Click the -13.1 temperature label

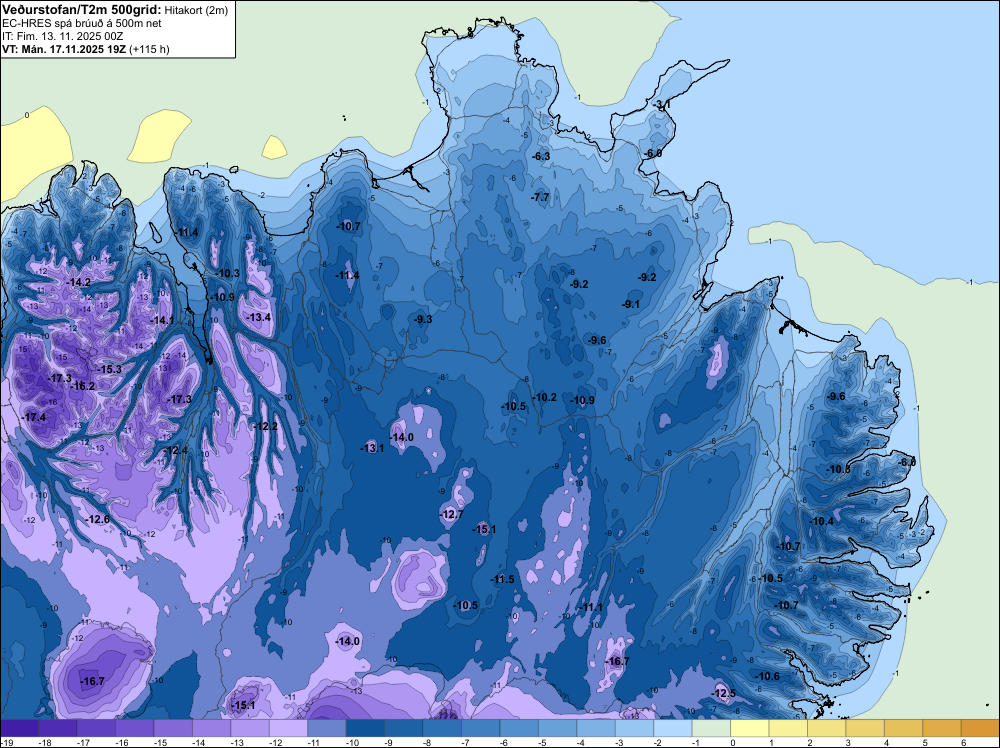click(372, 448)
